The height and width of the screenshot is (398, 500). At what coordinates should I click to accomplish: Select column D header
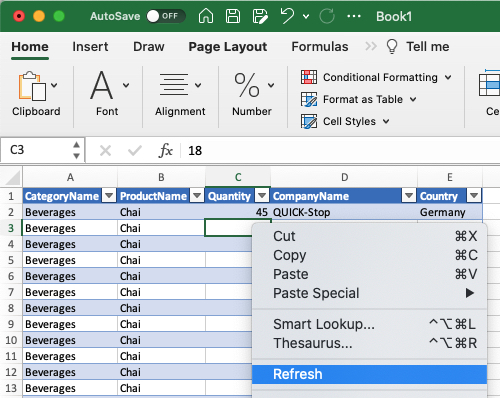coord(344,177)
